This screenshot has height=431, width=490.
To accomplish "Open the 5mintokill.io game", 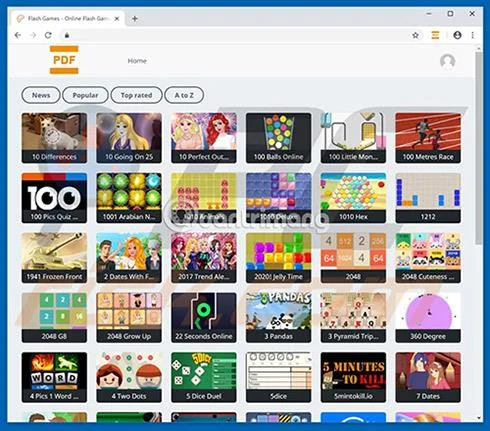I will click(353, 377).
